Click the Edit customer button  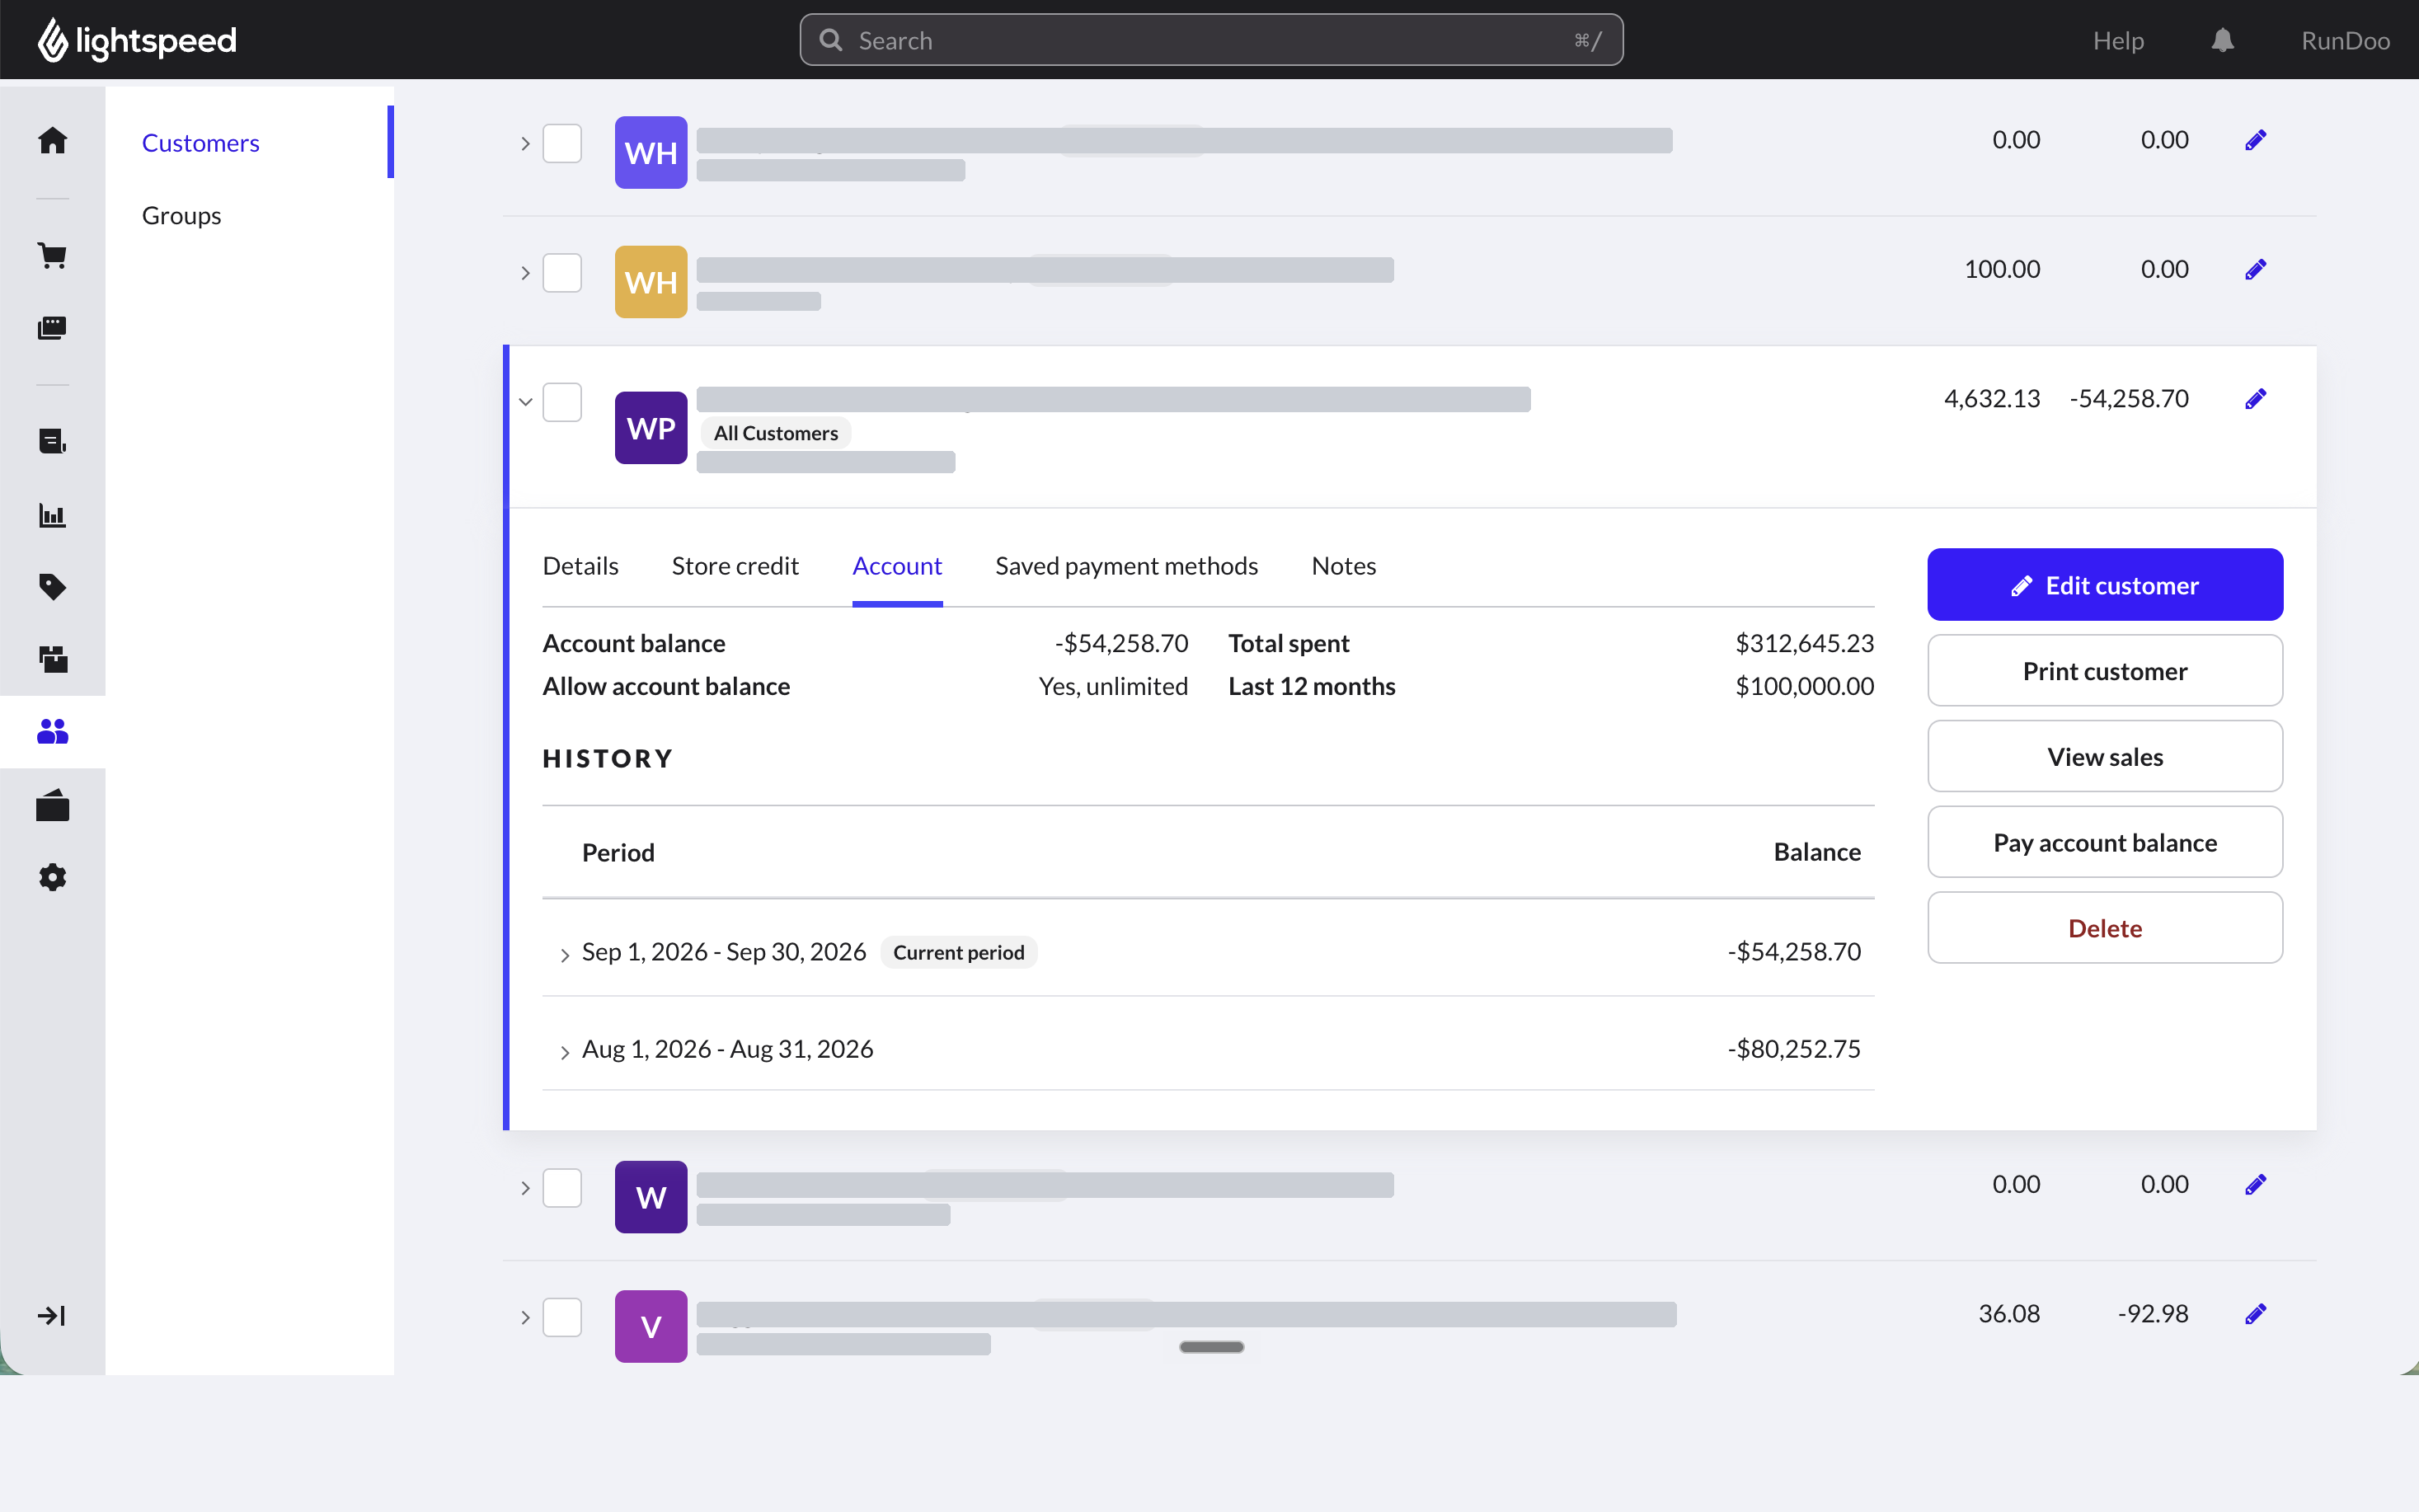(2104, 584)
